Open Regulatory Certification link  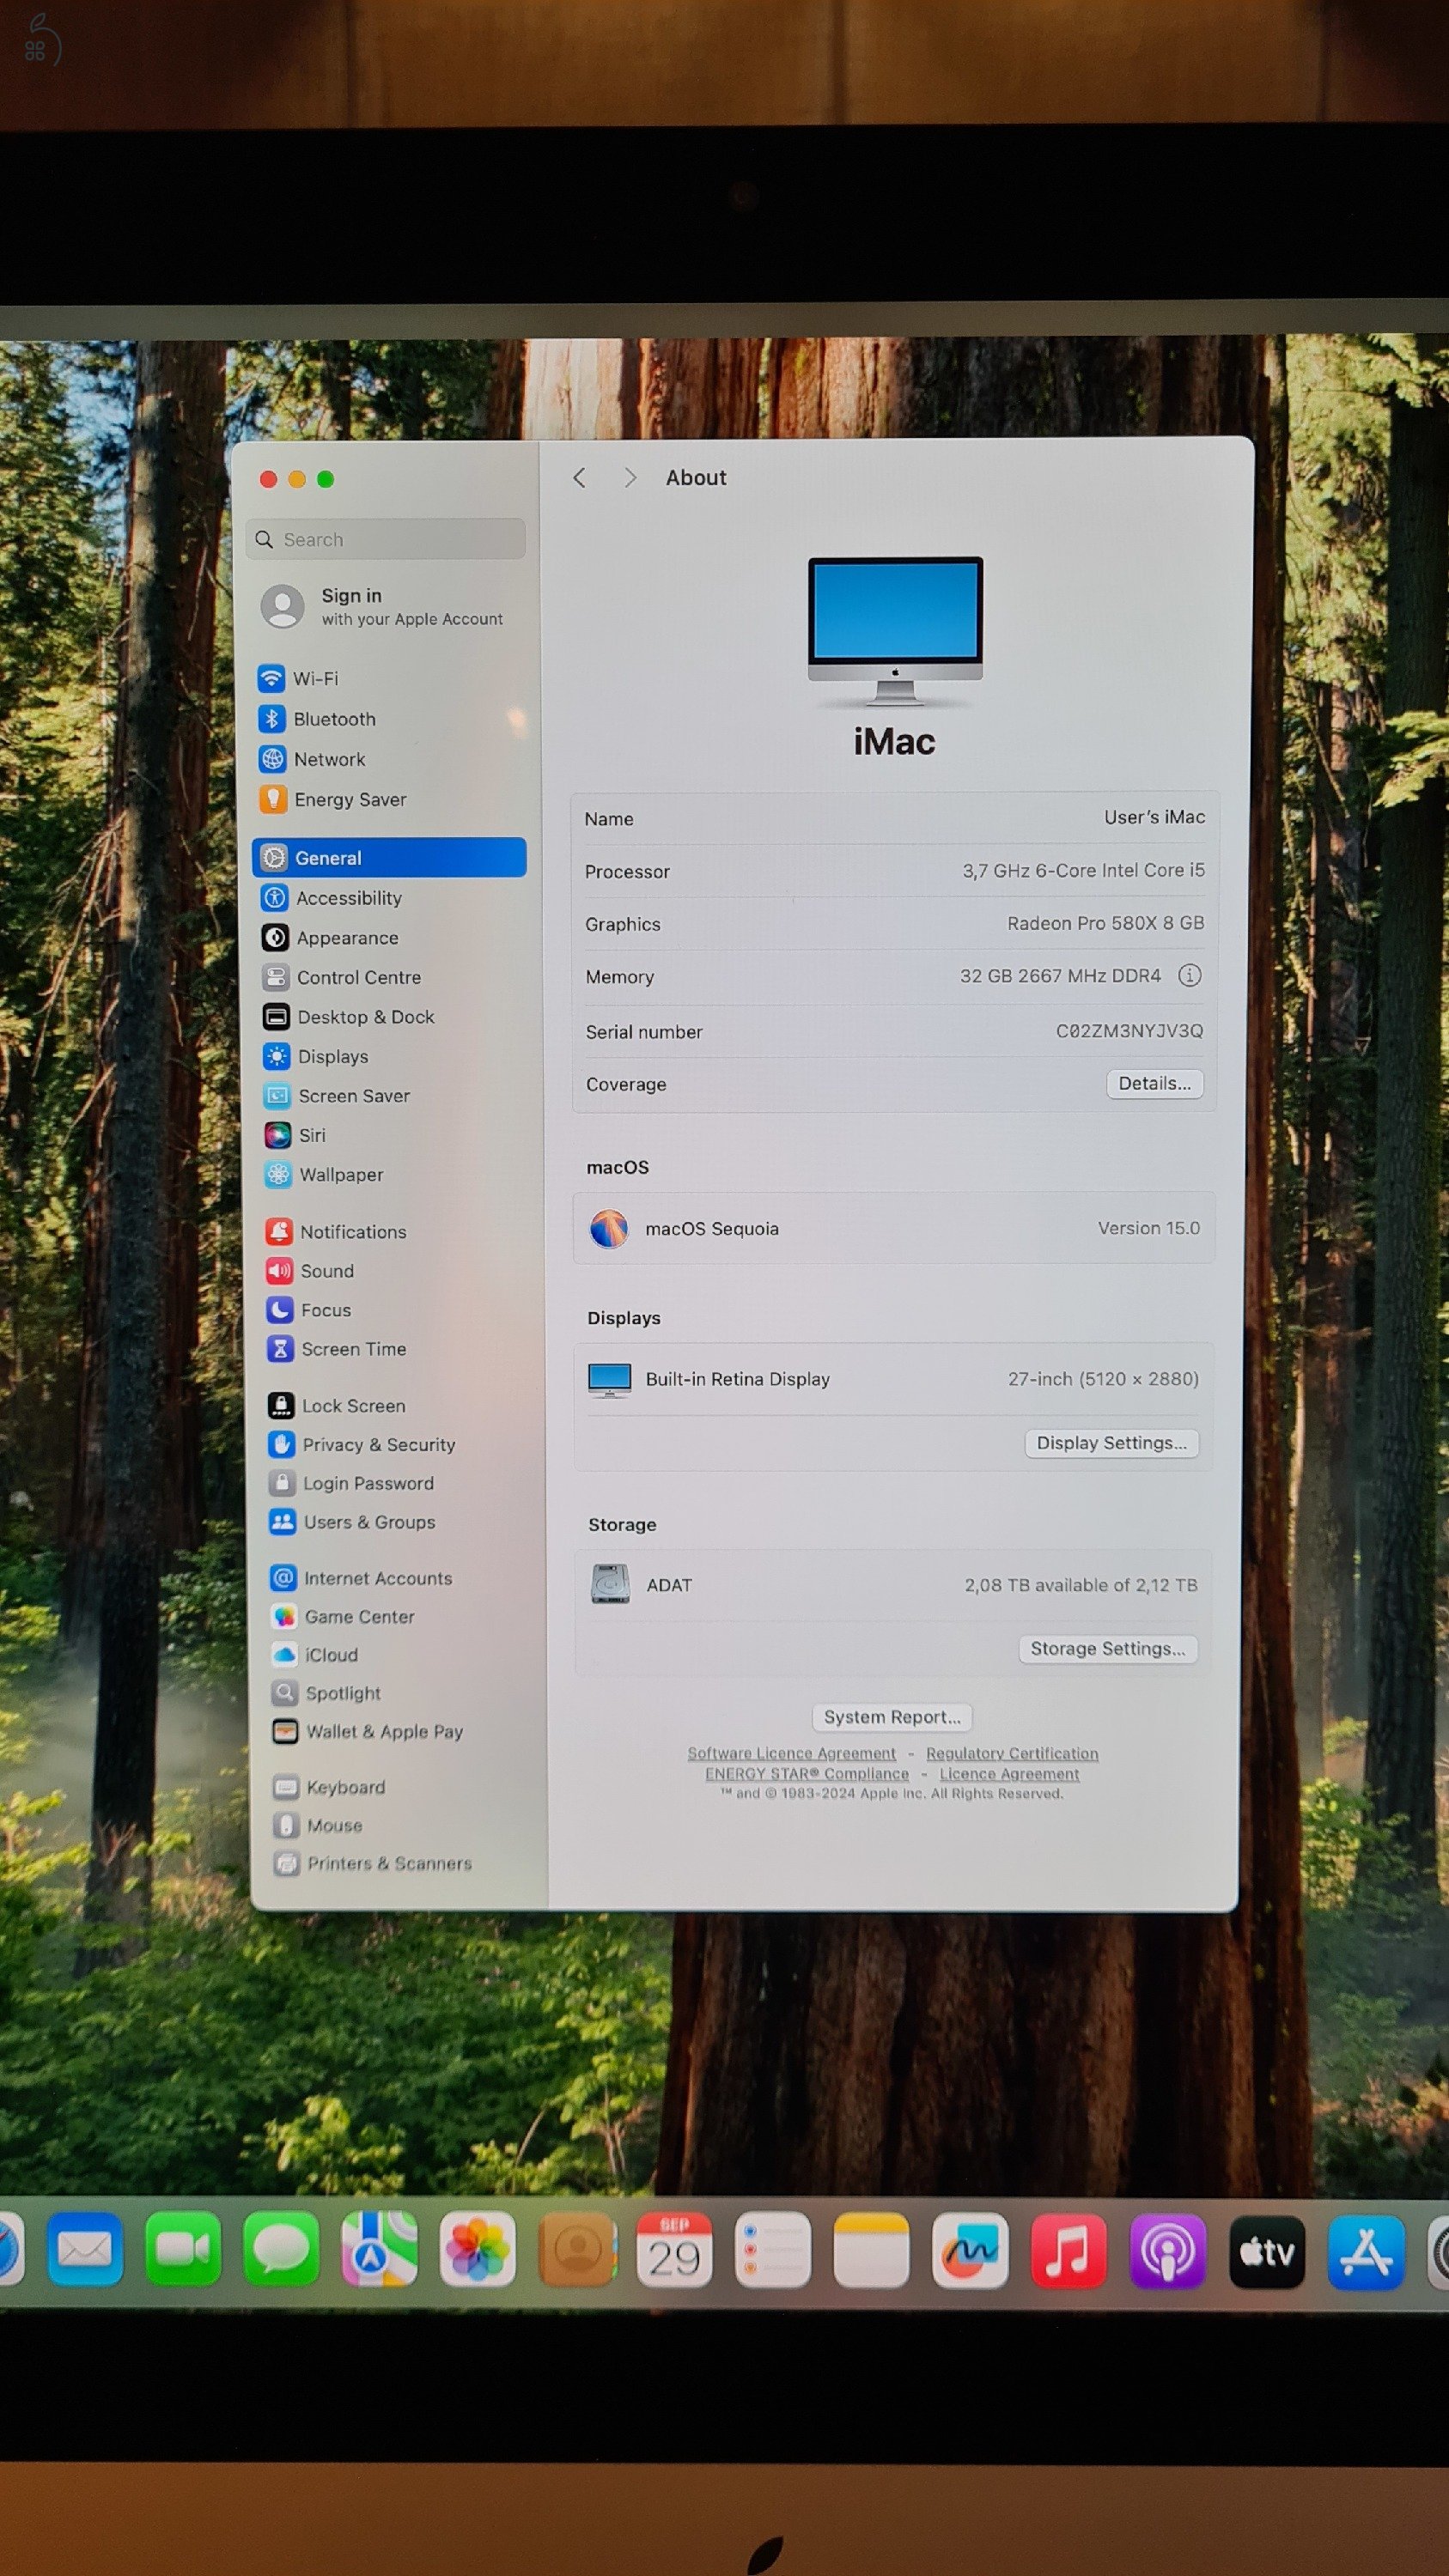click(x=1012, y=1753)
